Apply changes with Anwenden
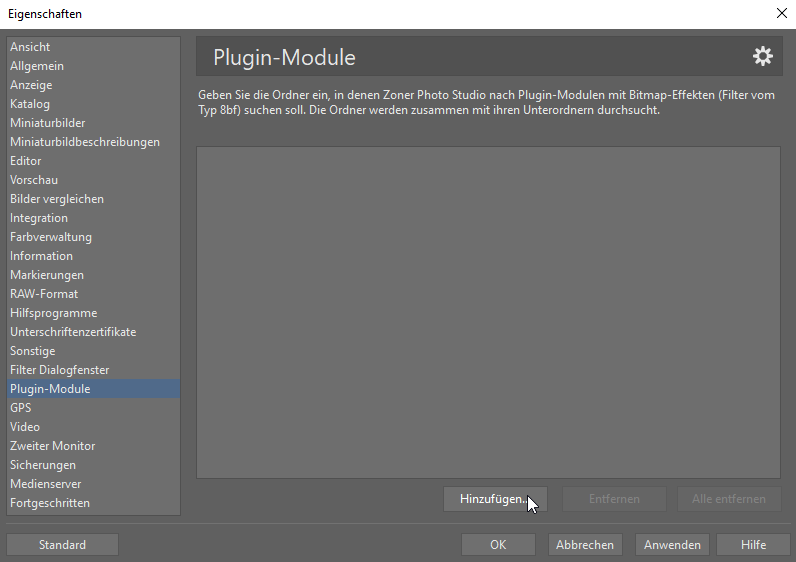This screenshot has width=796, height=562. click(x=672, y=545)
